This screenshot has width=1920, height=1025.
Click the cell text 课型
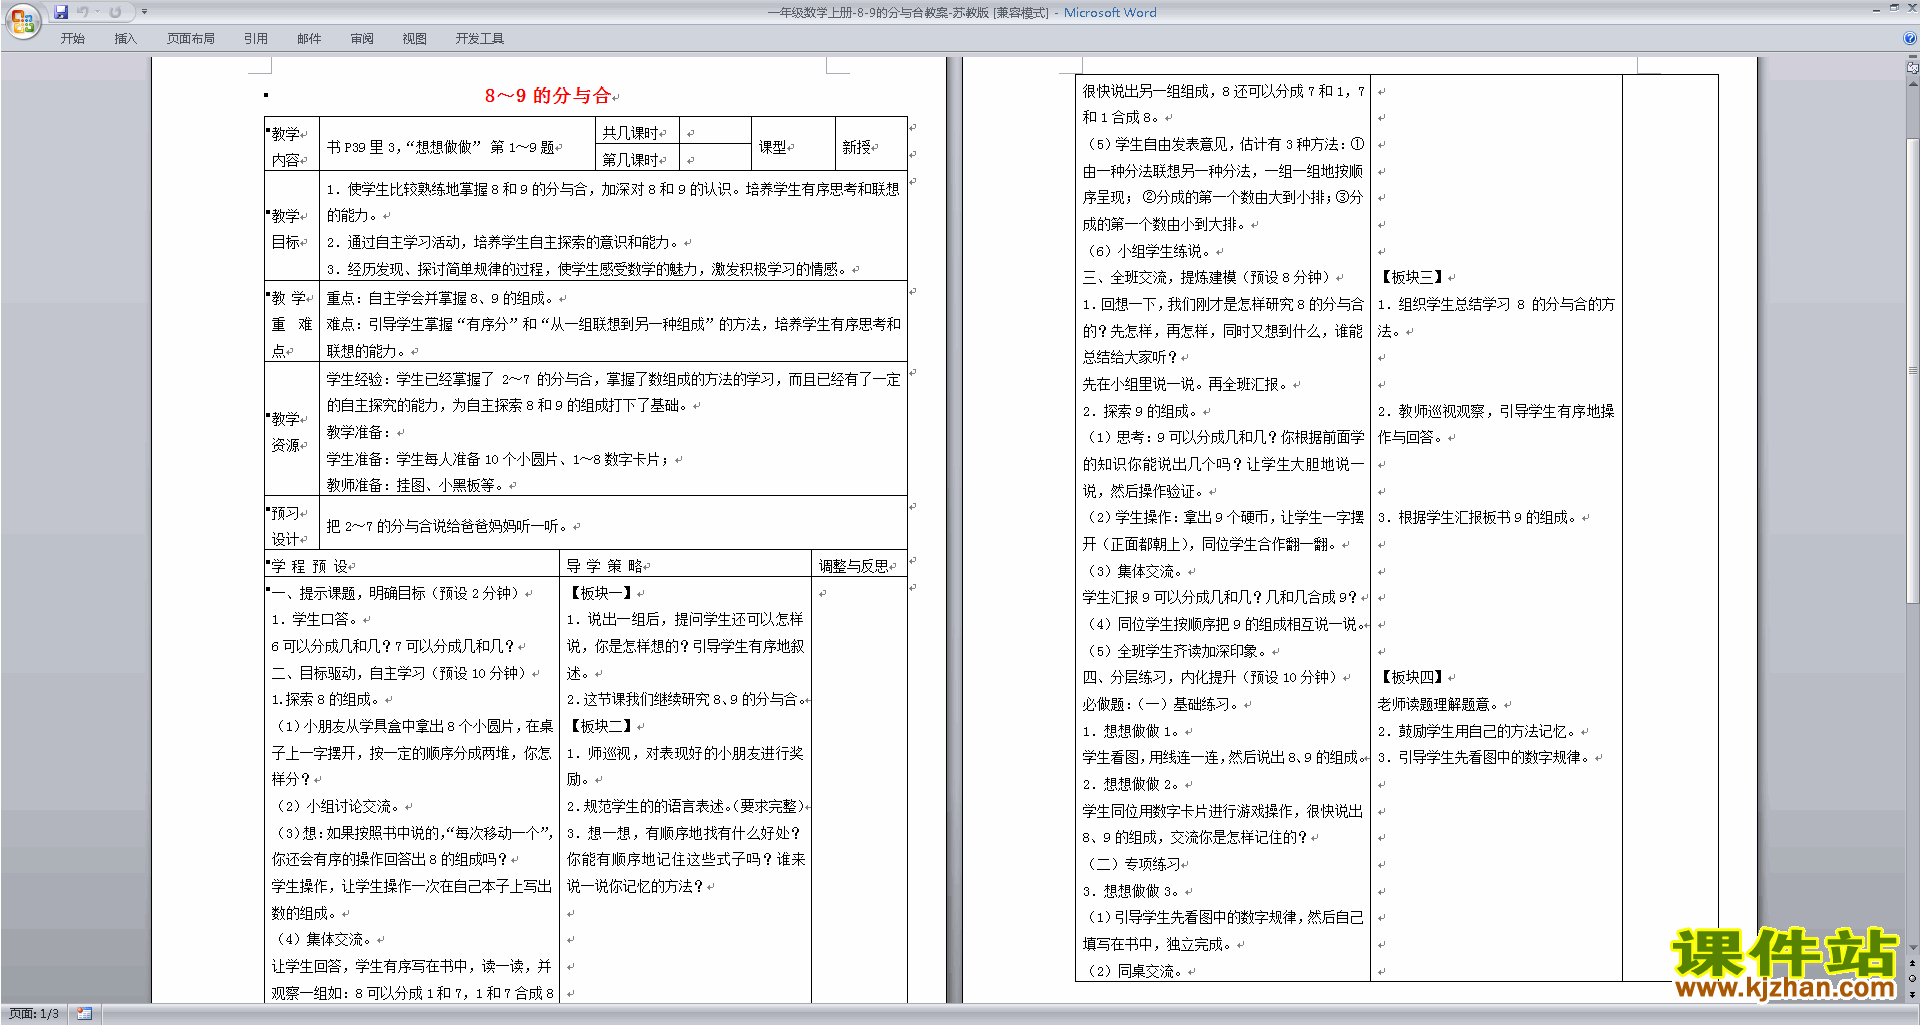pyautogui.click(x=772, y=147)
